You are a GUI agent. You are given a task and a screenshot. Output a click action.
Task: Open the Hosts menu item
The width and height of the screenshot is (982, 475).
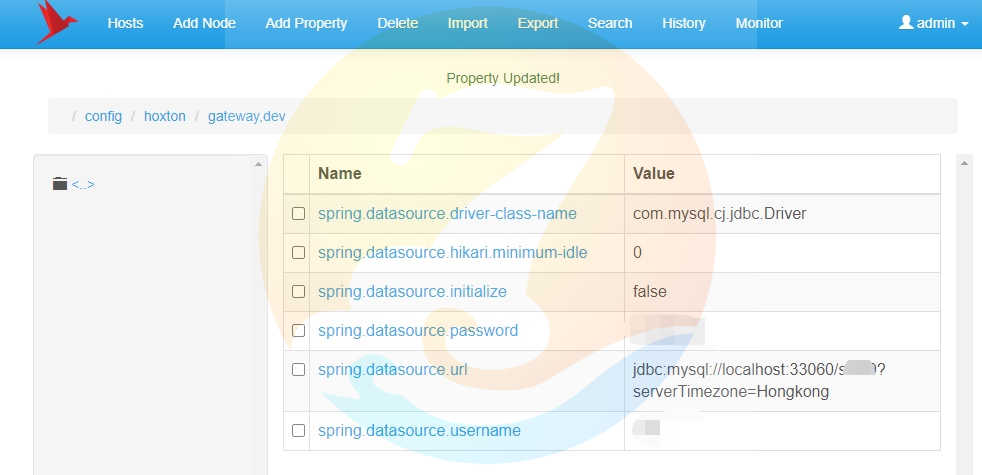(x=125, y=23)
